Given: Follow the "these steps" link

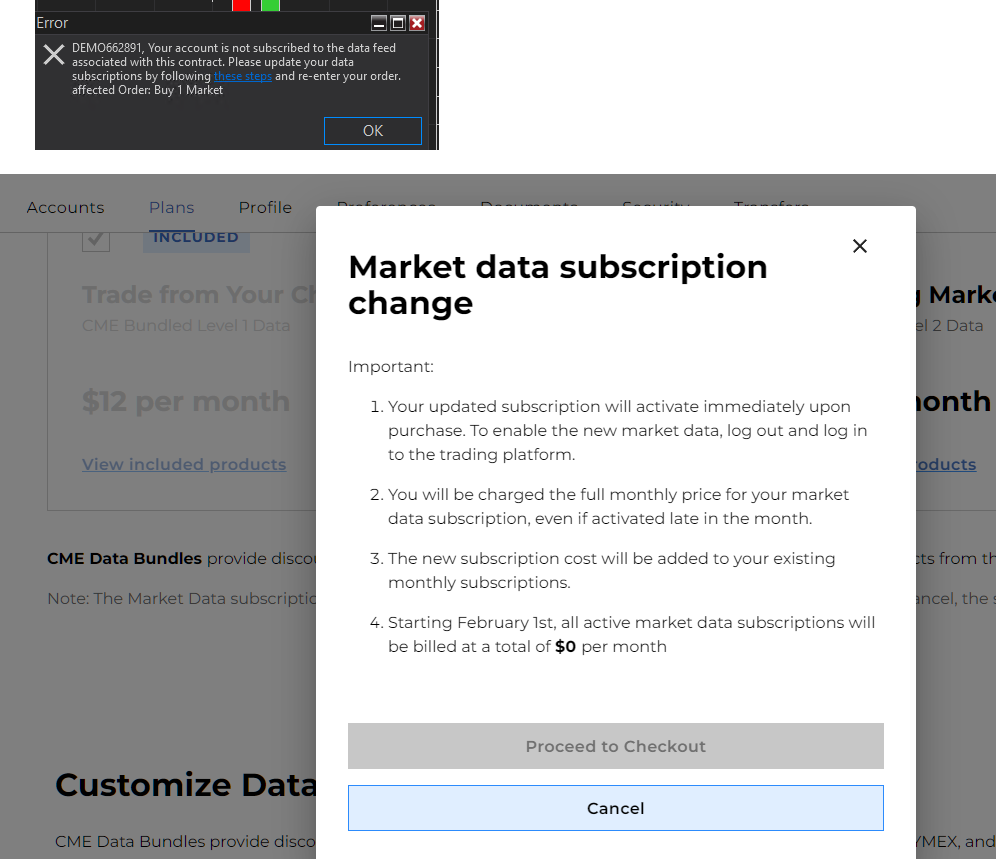Looking at the screenshot, I should tap(242, 76).
